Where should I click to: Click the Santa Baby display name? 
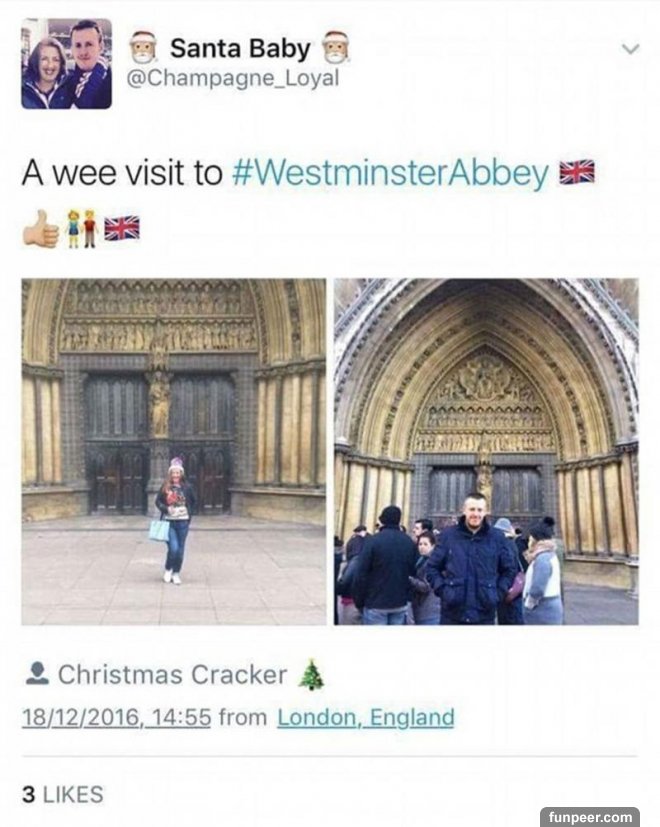coord(240,49)
